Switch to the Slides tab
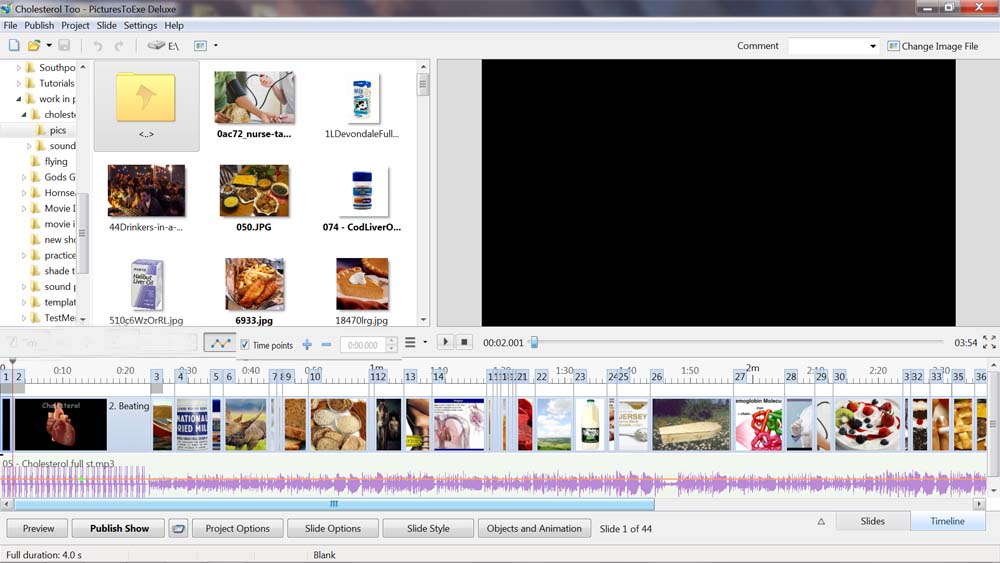This screenshot has width=1000, height=563. click(x=872, y=521)
